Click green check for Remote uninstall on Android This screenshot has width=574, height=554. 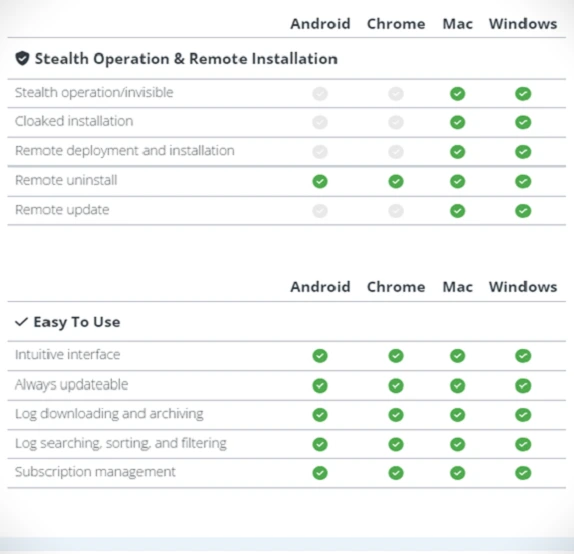tap(320, 181)
